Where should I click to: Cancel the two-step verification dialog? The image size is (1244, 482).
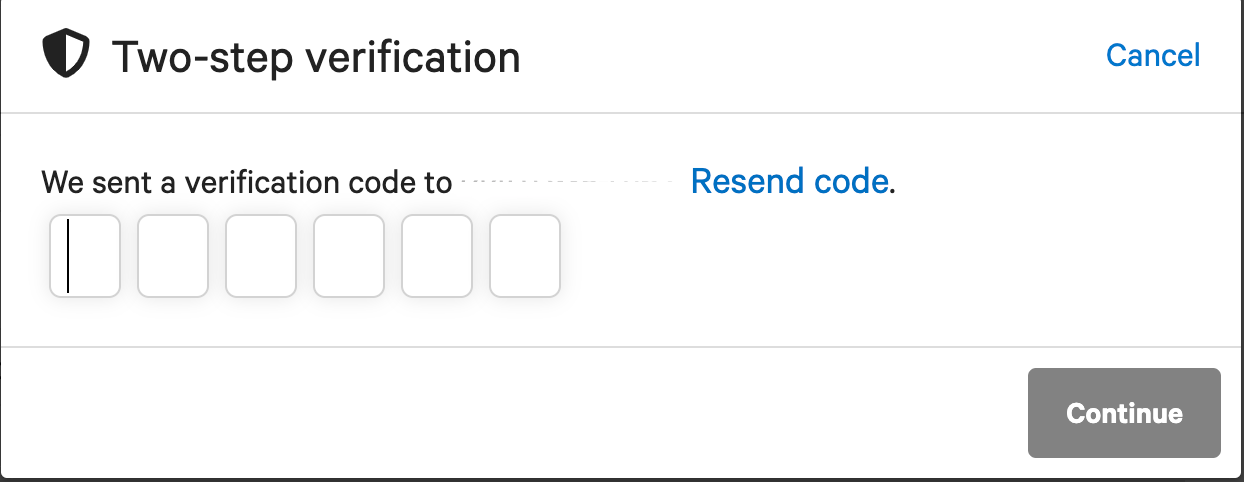click(x=1152, y=55)
